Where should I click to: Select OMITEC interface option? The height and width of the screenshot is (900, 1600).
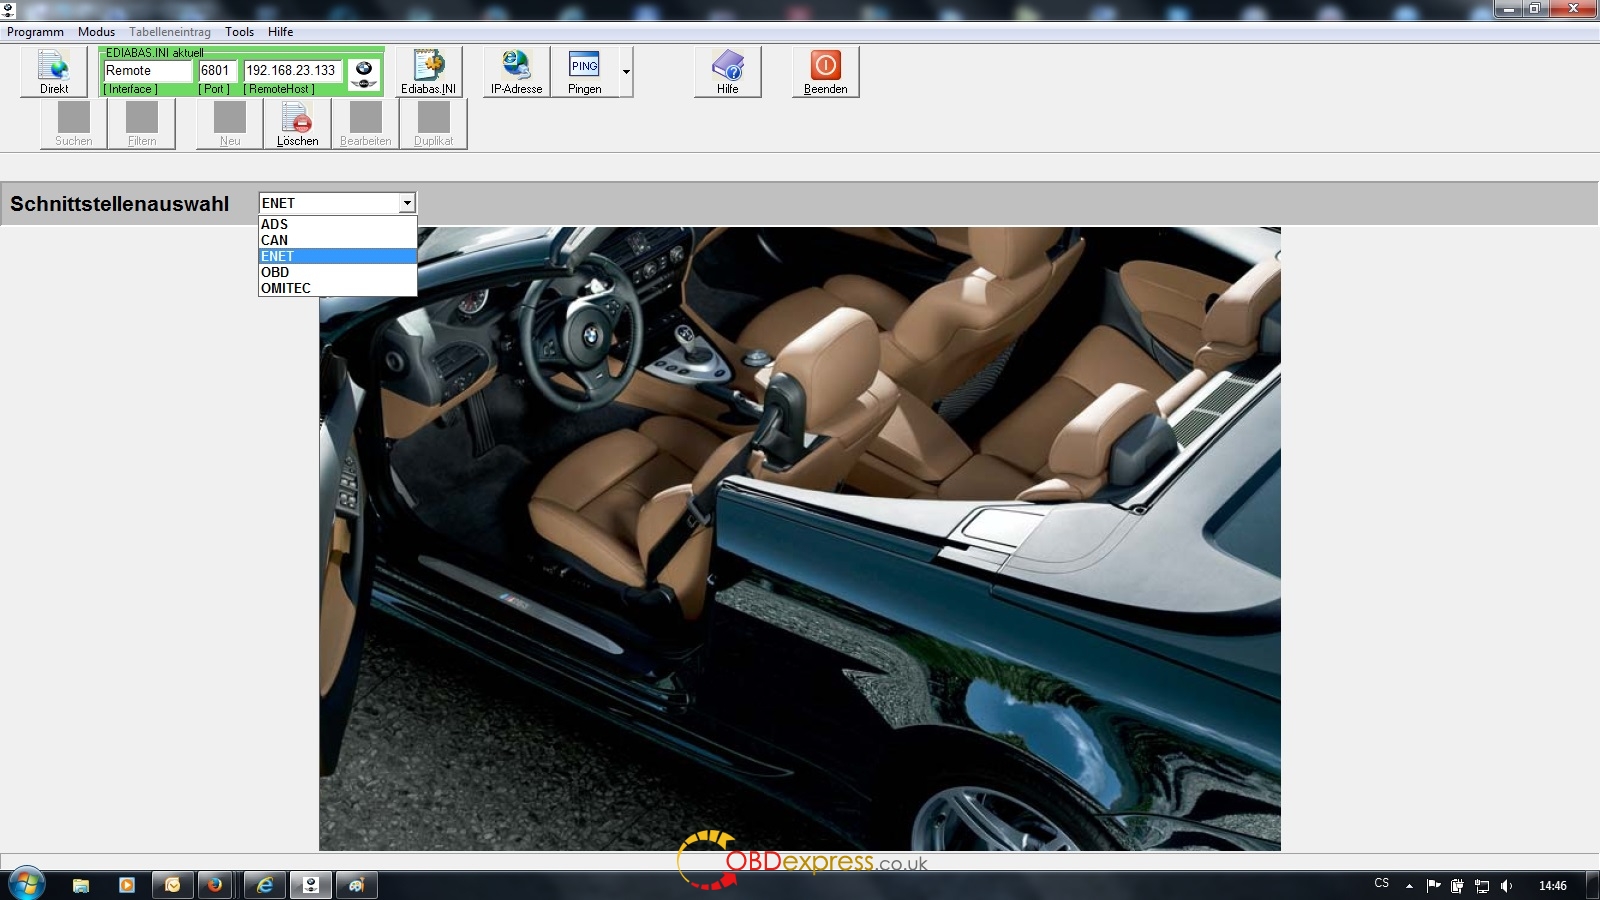tap(286, 288)
